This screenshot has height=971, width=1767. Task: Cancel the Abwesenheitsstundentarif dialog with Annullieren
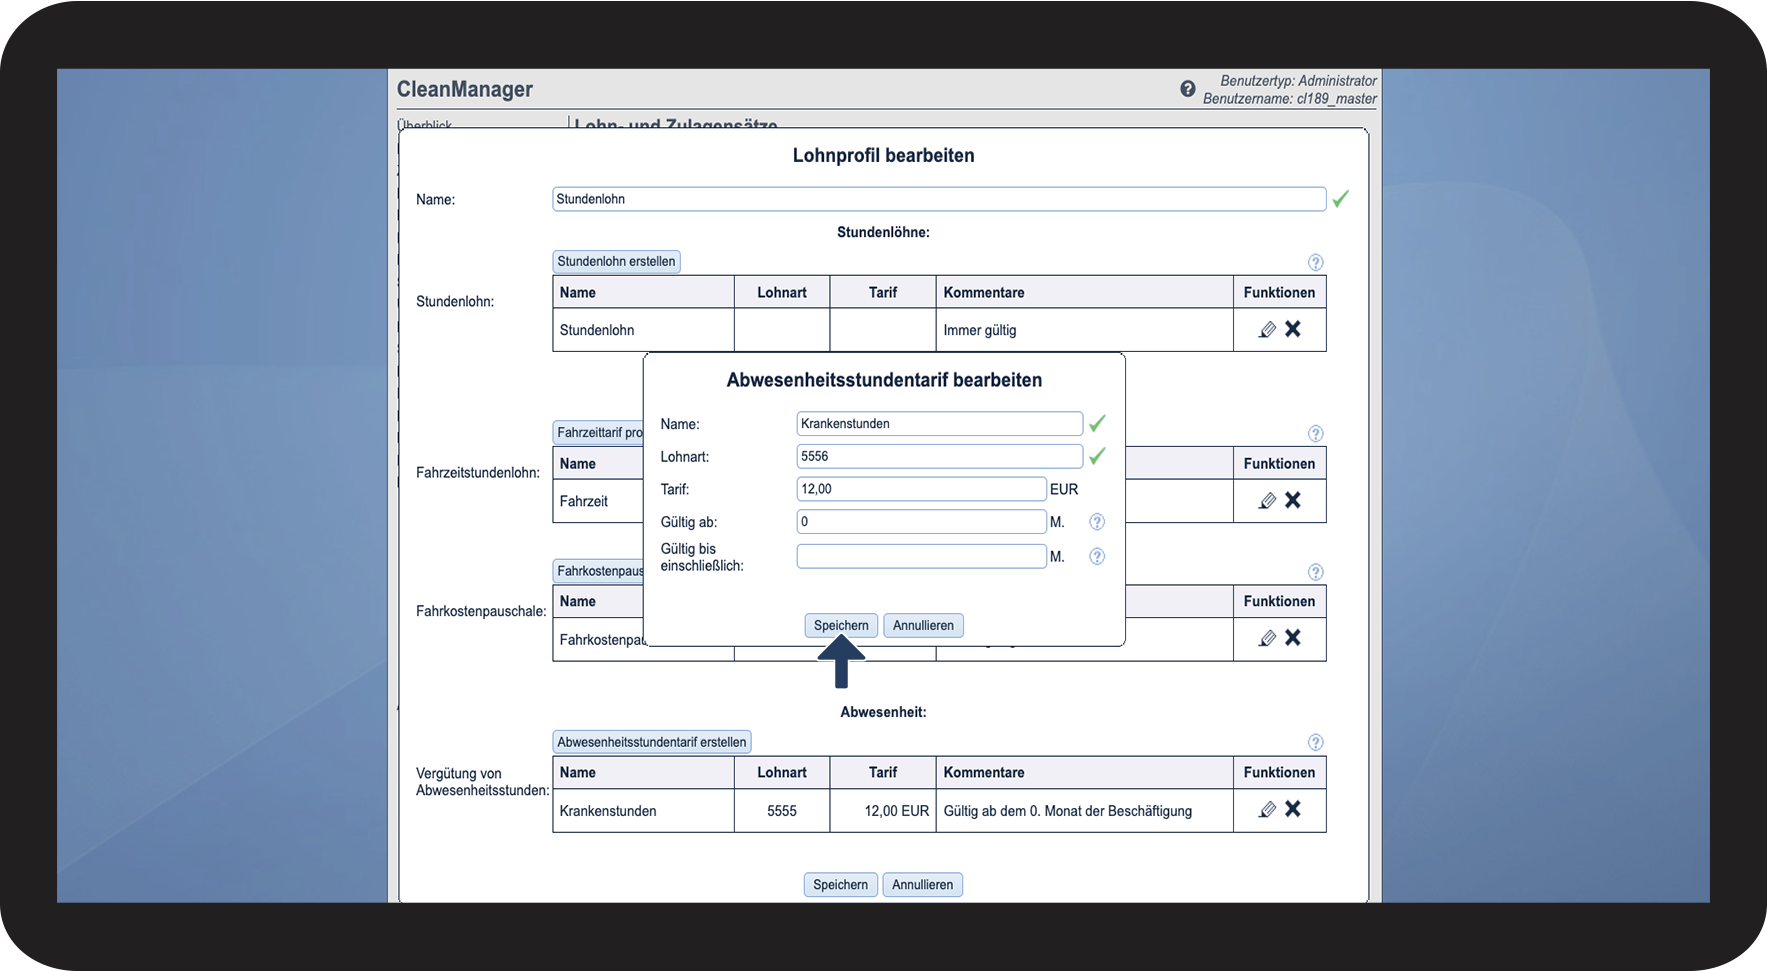pyautogui.click(x=923, y=626)
